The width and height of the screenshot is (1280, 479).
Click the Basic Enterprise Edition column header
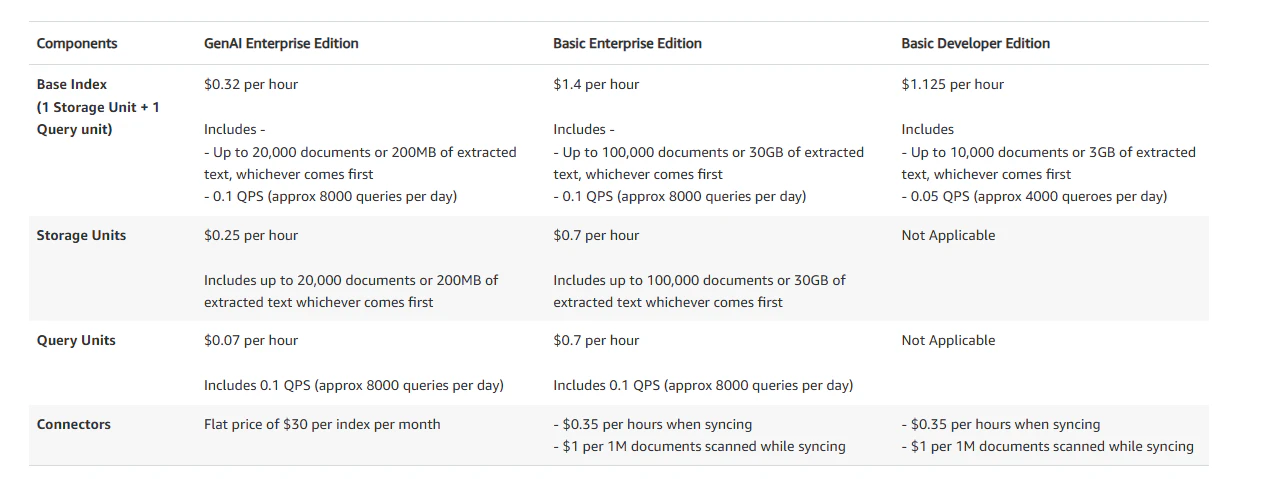627,43
